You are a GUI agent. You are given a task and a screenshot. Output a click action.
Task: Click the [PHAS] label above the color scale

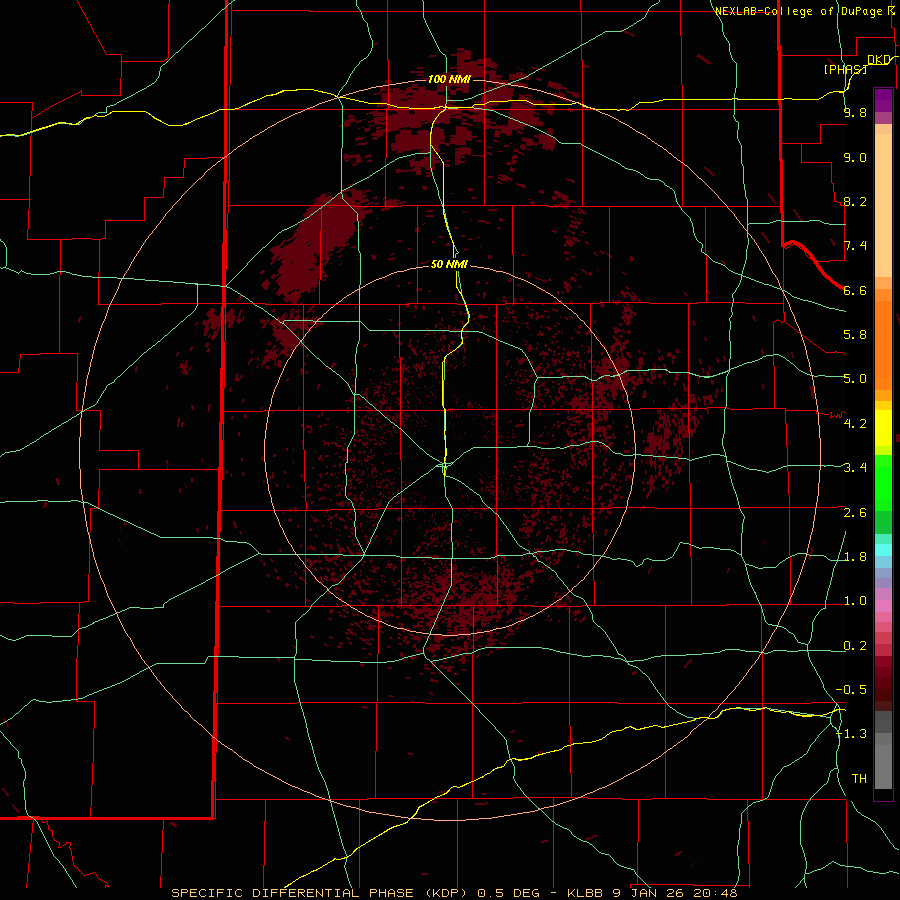[845, 69]
